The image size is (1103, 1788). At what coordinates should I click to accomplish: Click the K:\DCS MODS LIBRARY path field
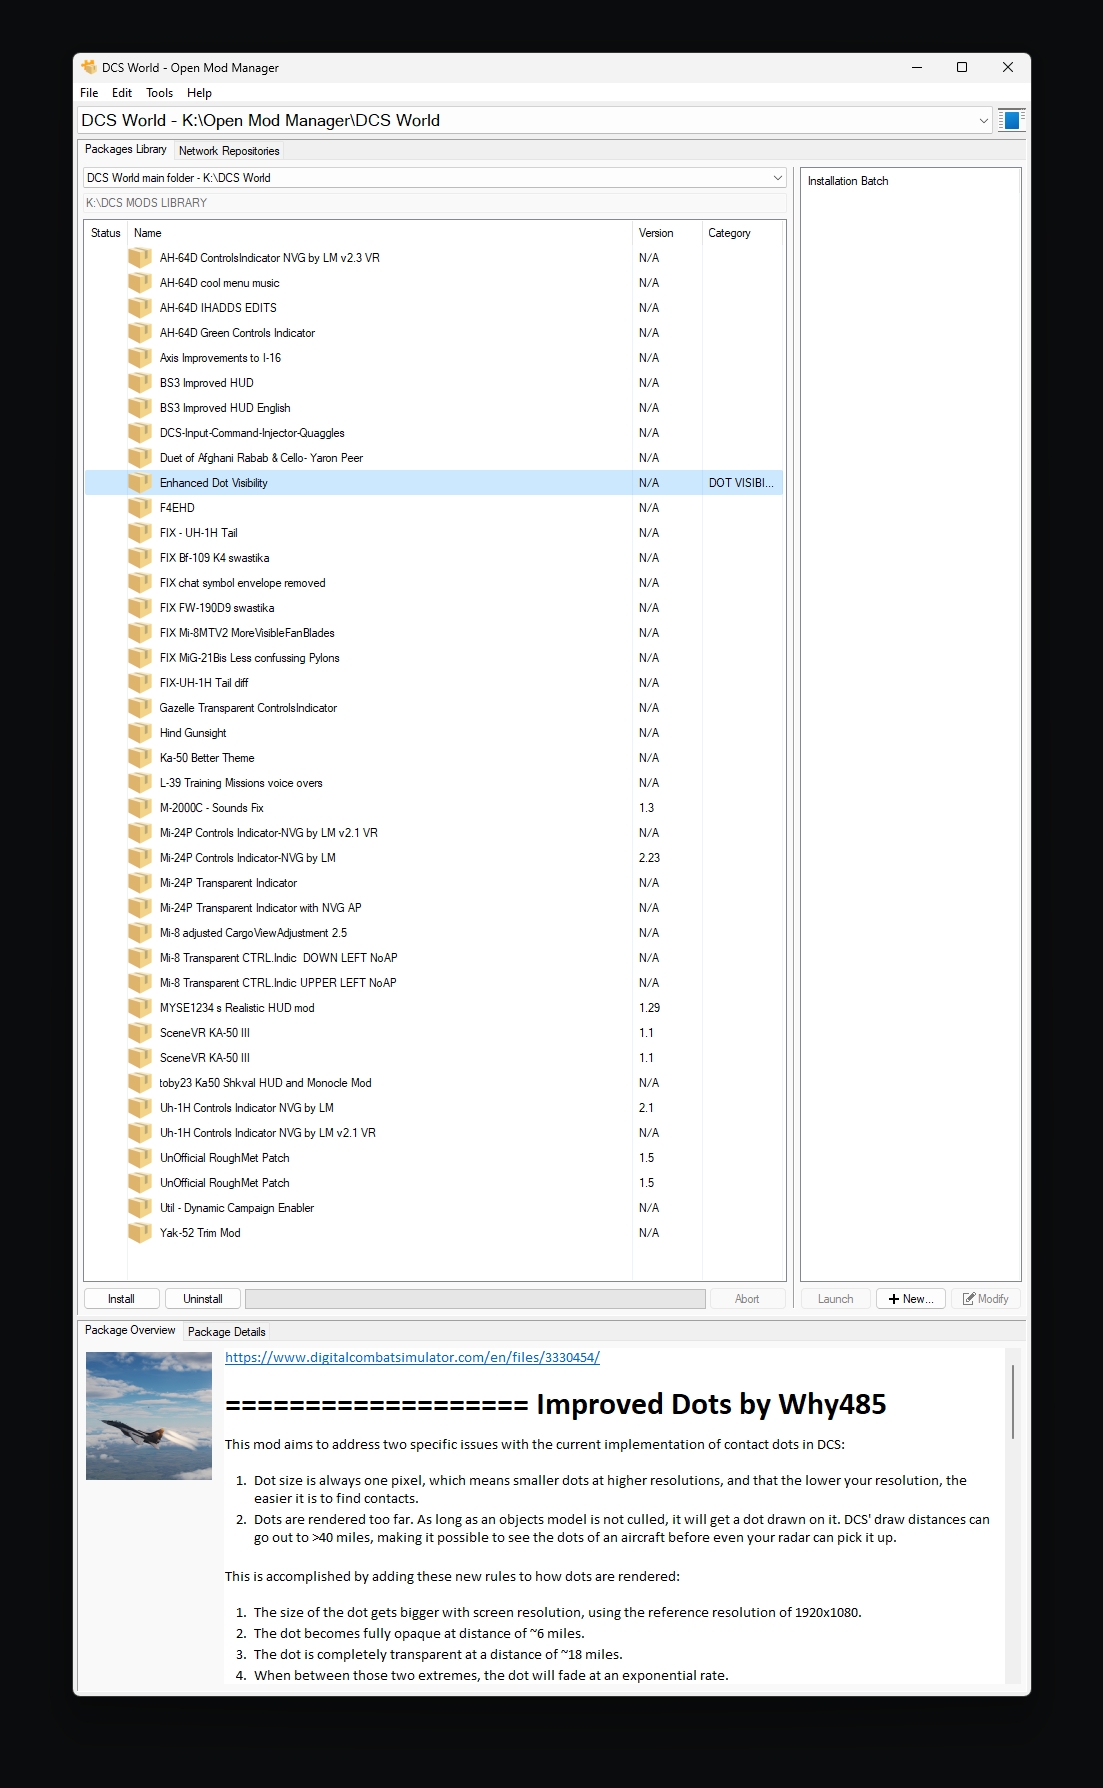(434, 202)
